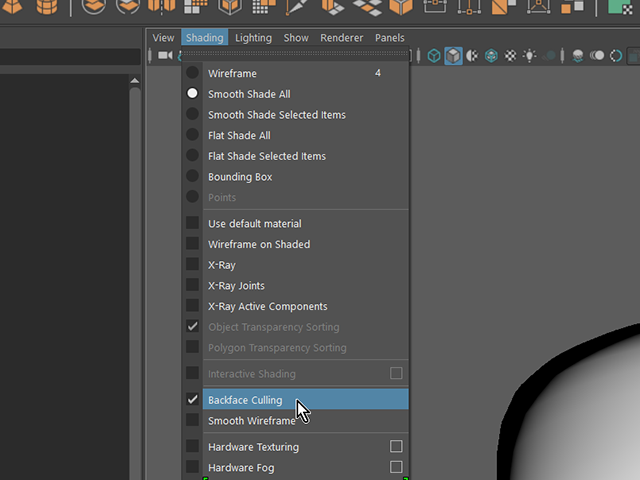Click the grayed Polygon Transparency Sorting item

pyautogui.click(x=295, y=348)
